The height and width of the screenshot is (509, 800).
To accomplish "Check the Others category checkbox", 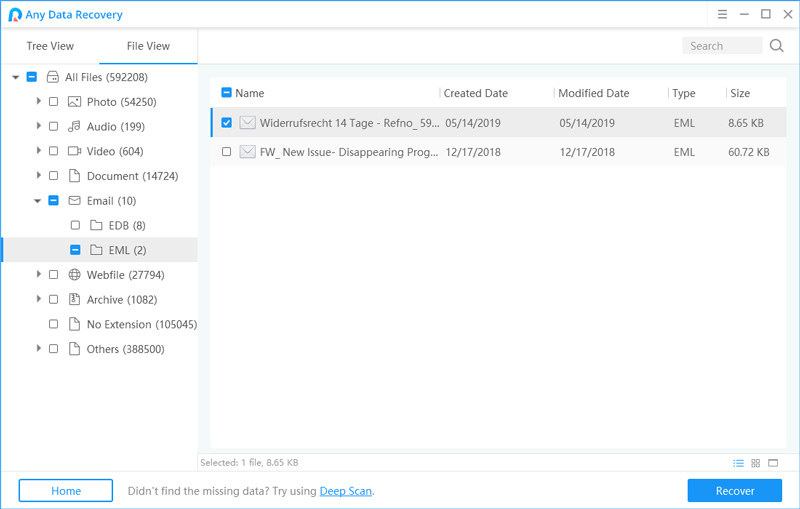I will 54,349.
